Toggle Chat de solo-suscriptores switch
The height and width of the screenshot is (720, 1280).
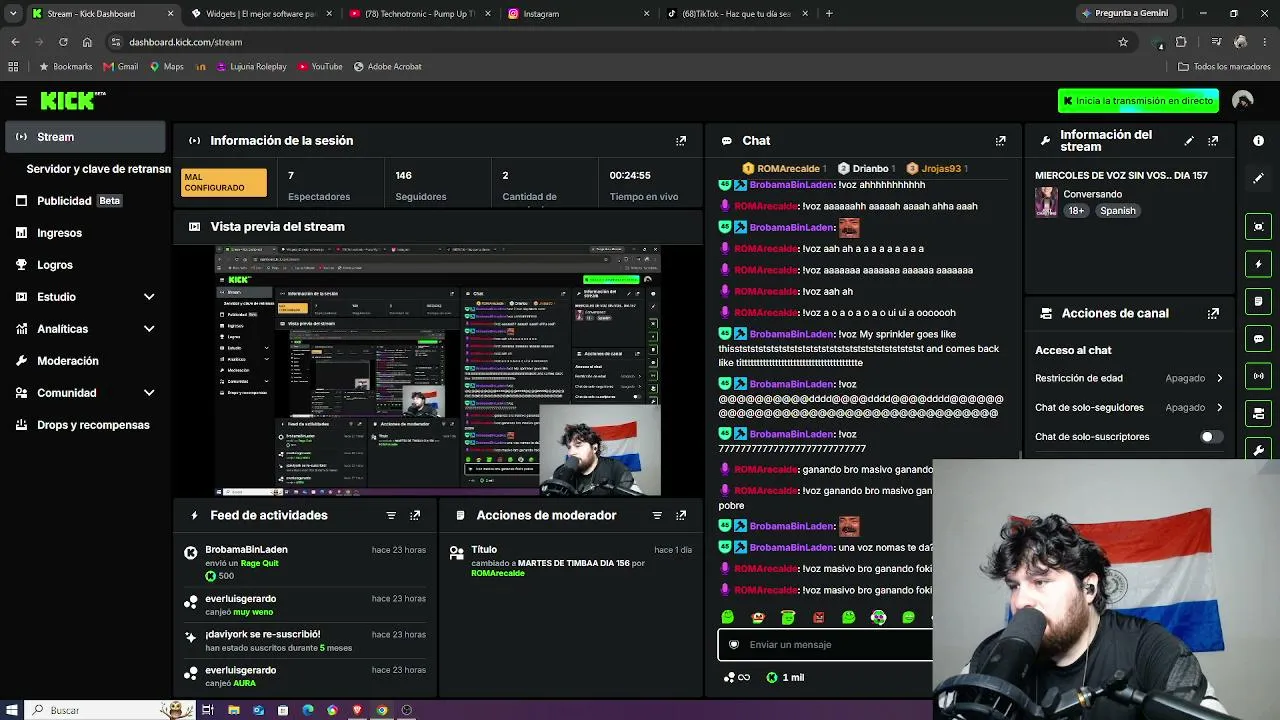(x=1211, y=437)
